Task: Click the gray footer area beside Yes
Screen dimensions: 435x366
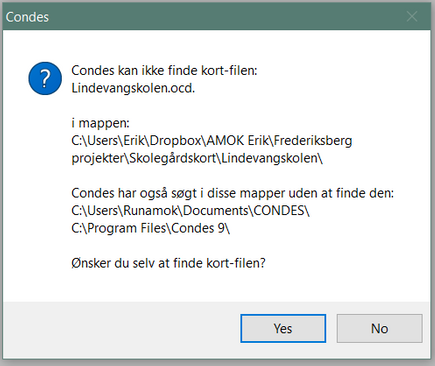Action: pos(120,330)
